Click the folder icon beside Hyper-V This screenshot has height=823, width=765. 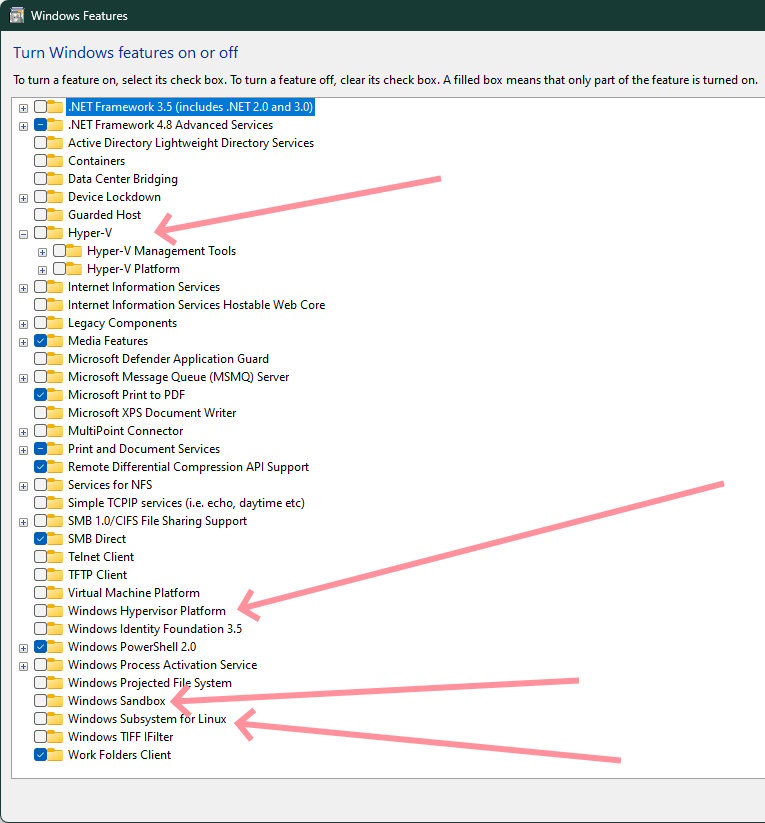[x=56, y=233]
